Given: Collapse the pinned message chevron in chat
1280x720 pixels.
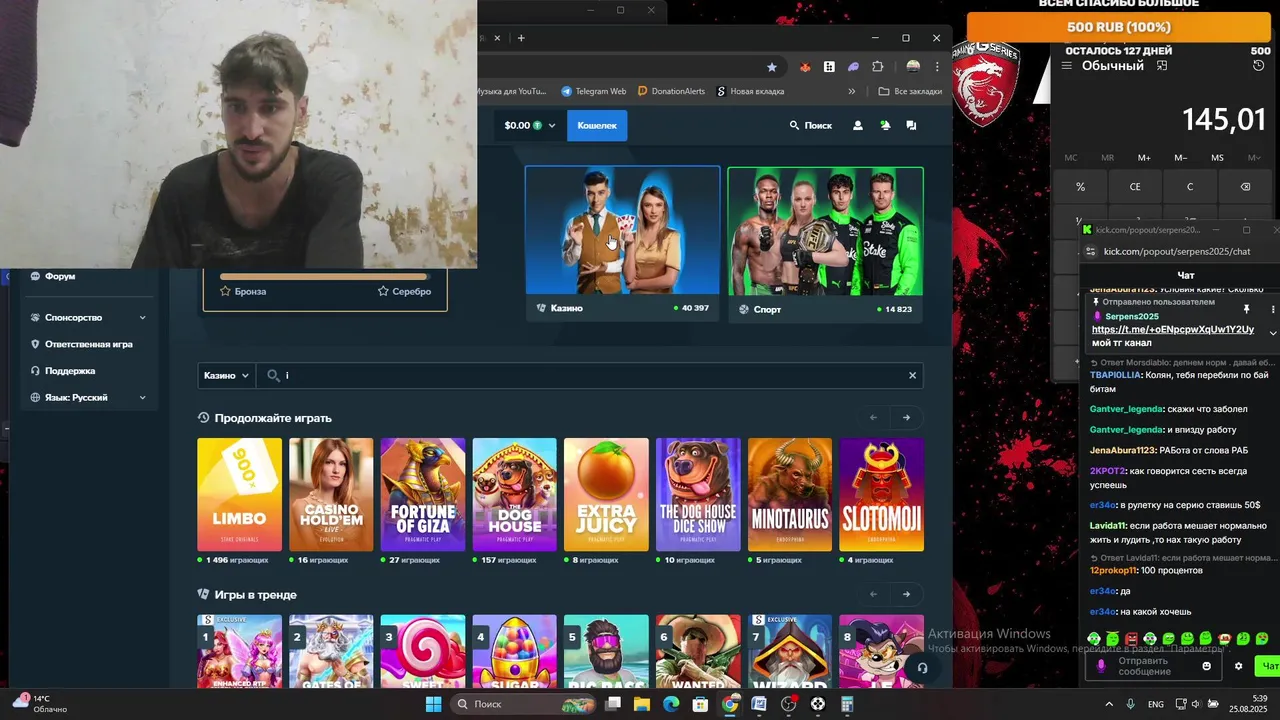Looking at the screenshot, I should [1272, 333].
